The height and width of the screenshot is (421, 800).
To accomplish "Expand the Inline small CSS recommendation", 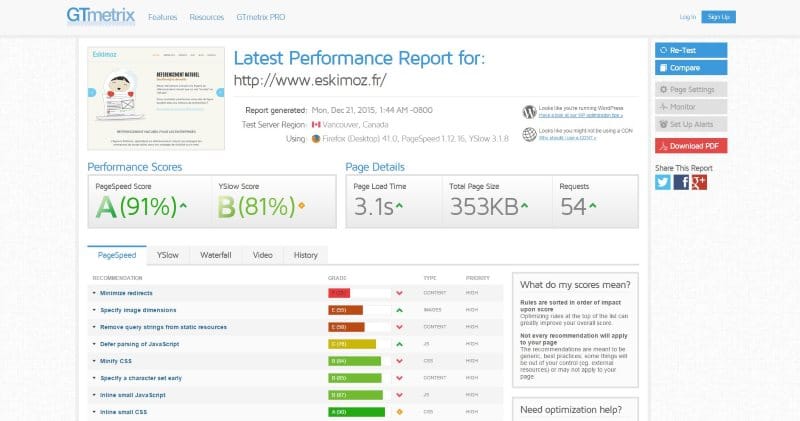I will 123,412.
